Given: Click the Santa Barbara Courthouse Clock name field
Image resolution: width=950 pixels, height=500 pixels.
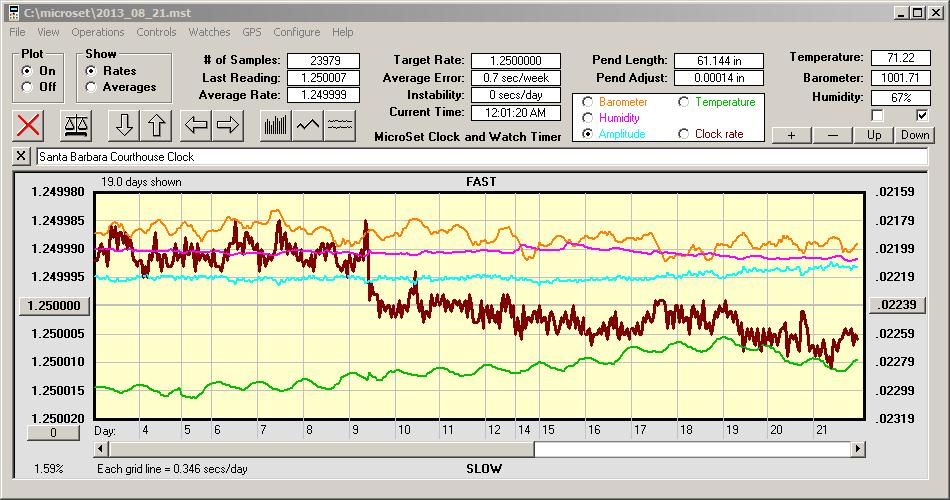Looking at the screenshot, I should (482, 157).
